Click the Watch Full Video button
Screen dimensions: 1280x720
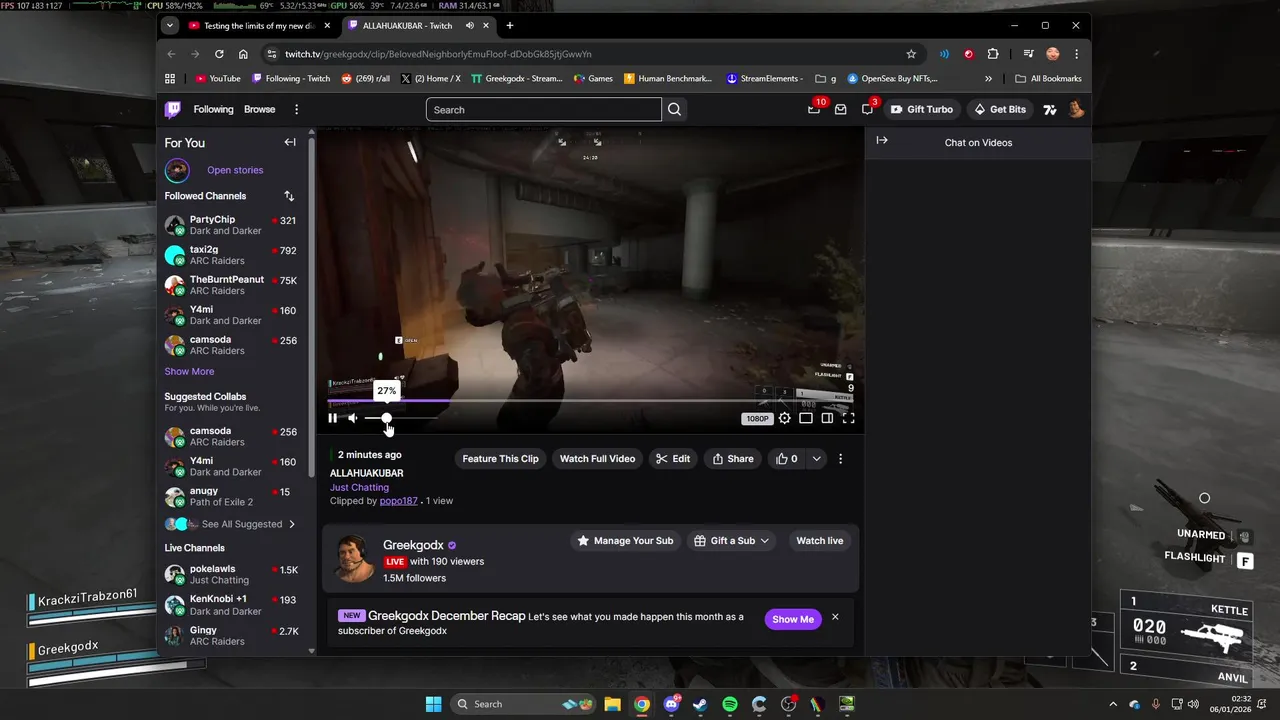pos(597,459)
